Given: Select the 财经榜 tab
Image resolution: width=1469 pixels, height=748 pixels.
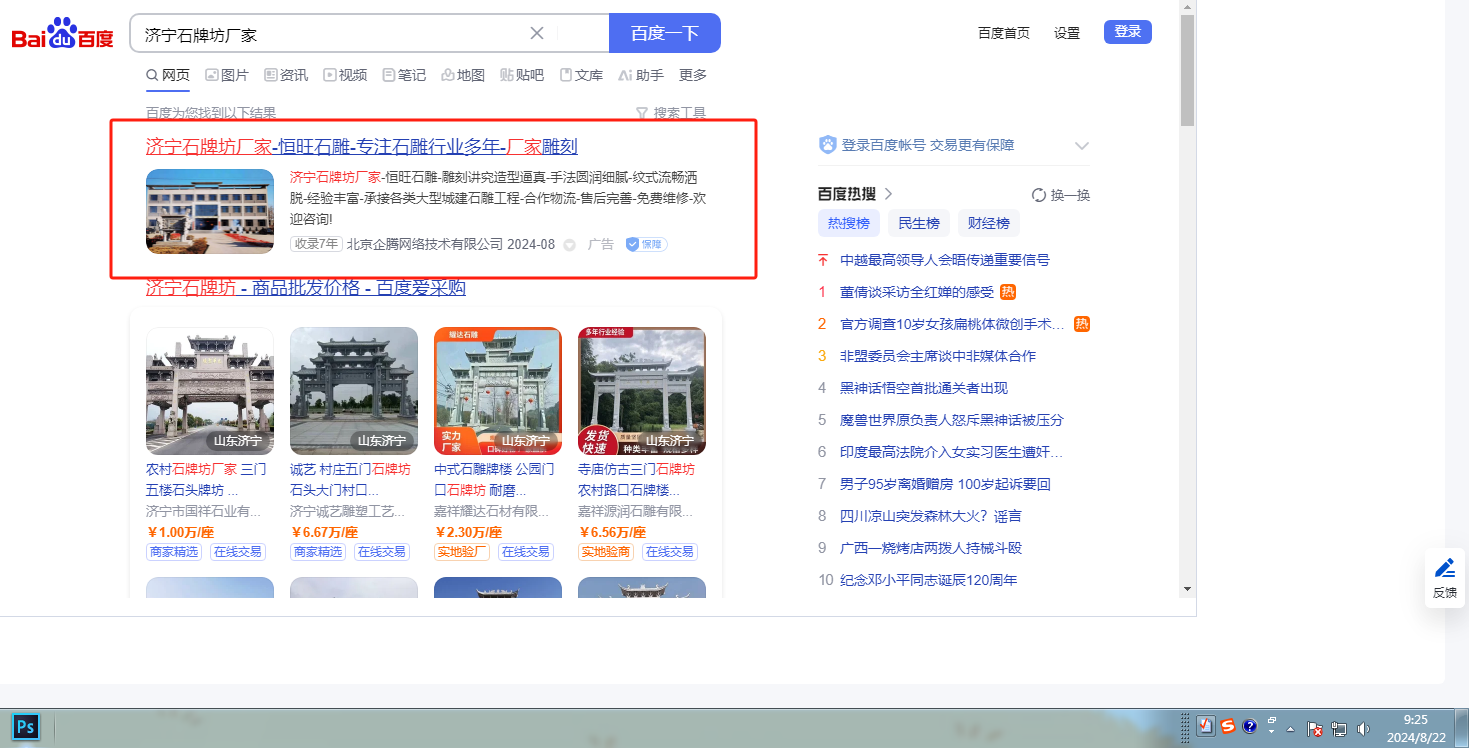Looking at the screenshot, I should click(x=988, y=223).
